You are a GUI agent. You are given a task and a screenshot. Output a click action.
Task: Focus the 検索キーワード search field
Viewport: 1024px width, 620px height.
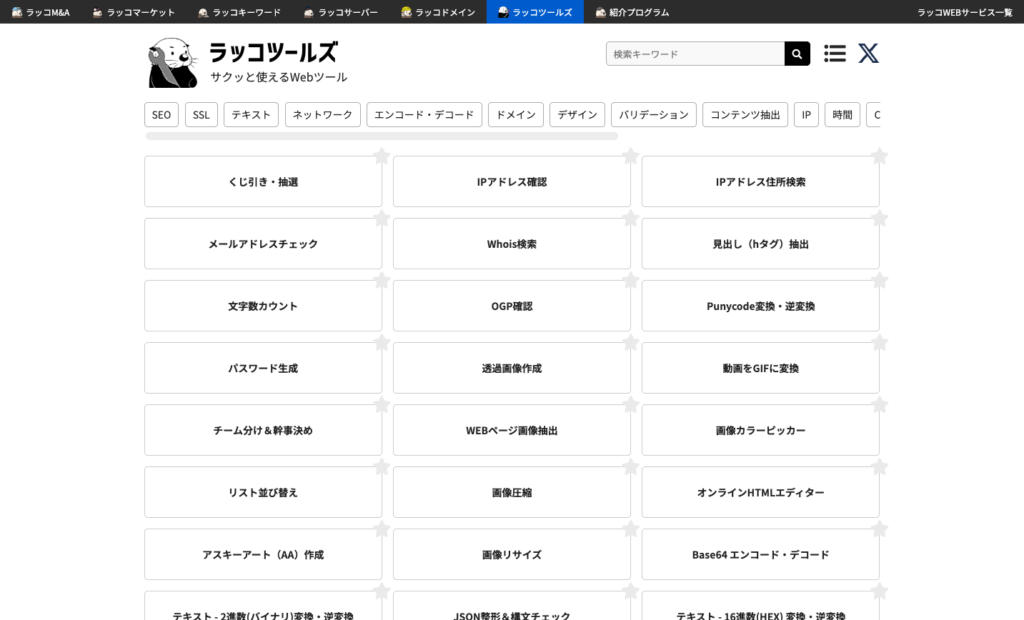[x=695, y=54]
